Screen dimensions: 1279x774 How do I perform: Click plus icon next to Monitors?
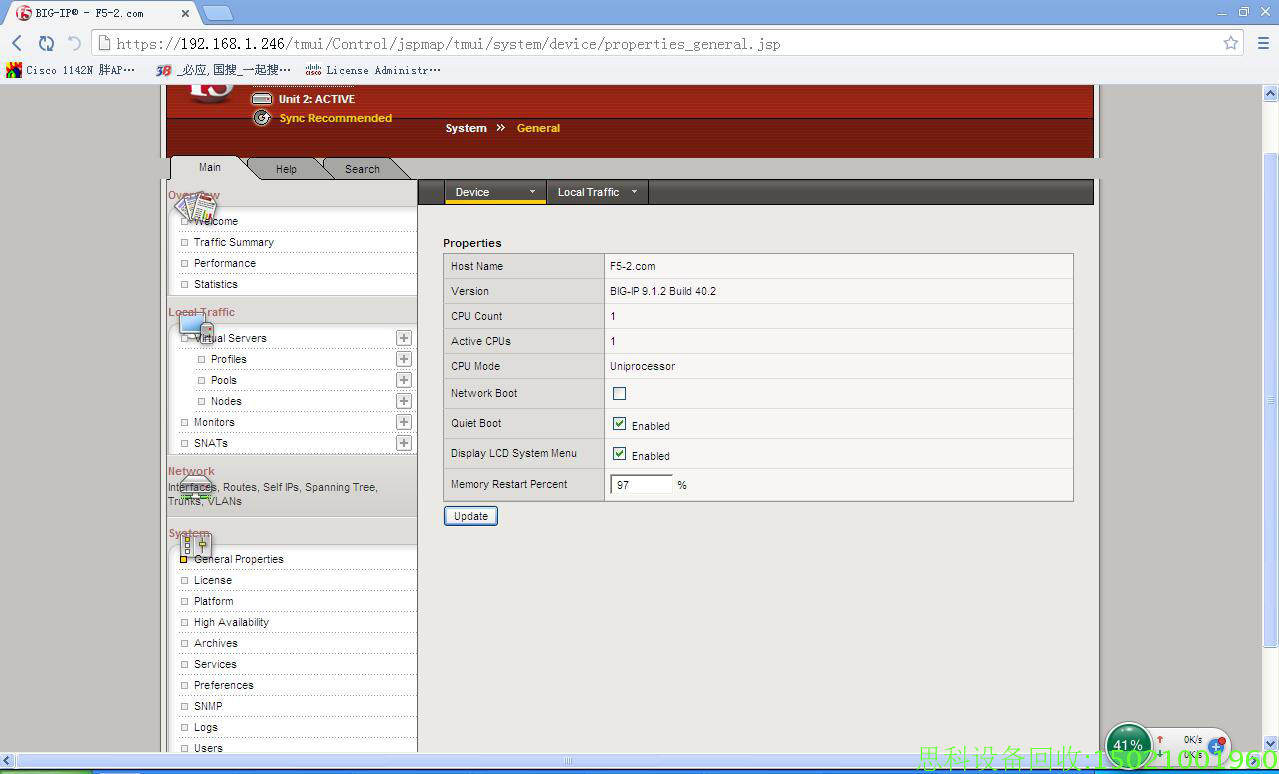point(404,422)
